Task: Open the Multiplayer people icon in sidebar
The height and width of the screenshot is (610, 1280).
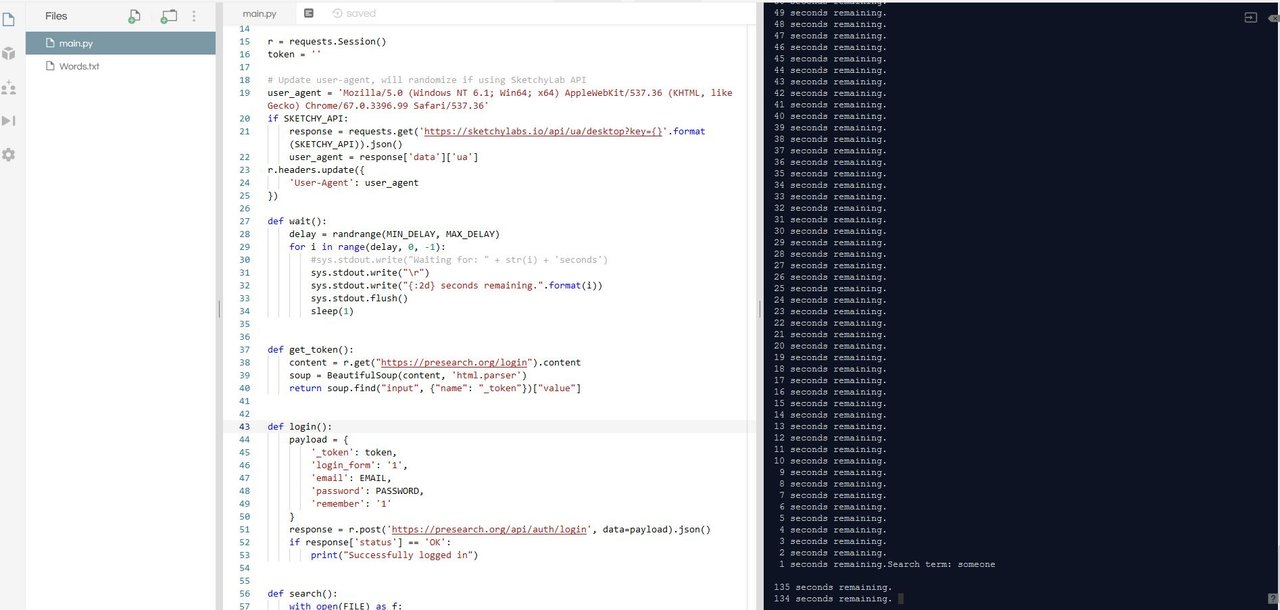Action: (9, 87)
